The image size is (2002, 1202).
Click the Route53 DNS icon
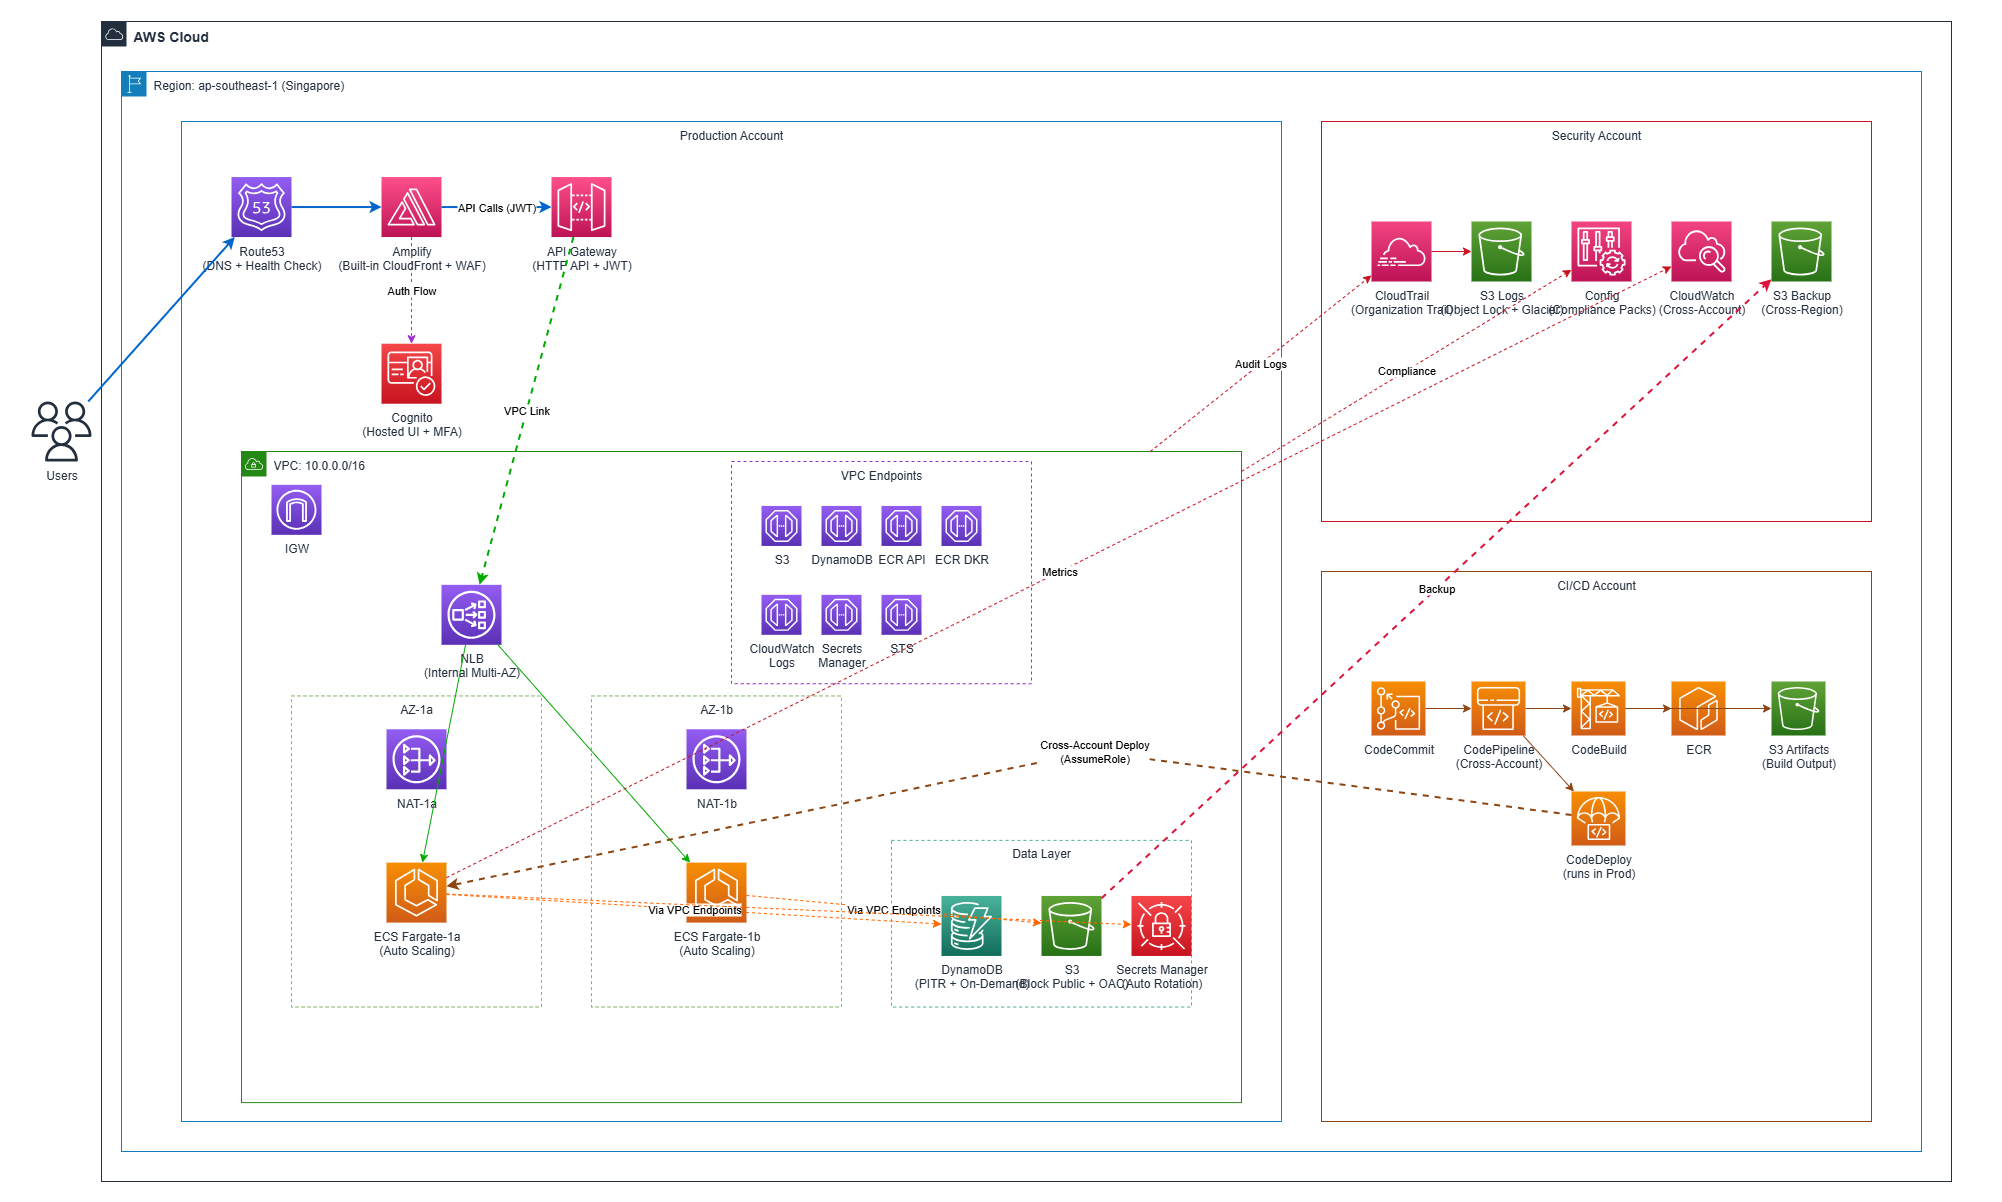pos(261,207)
